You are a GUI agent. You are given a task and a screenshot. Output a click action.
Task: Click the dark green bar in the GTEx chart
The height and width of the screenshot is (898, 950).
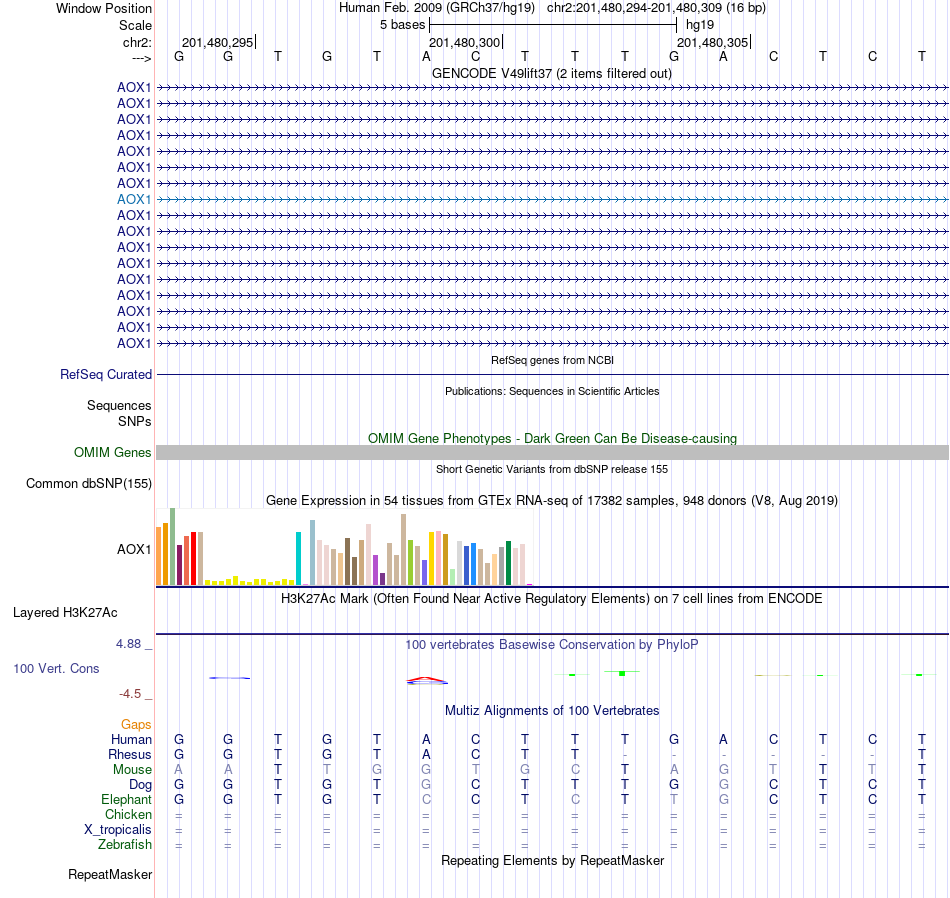pos(509,563)
